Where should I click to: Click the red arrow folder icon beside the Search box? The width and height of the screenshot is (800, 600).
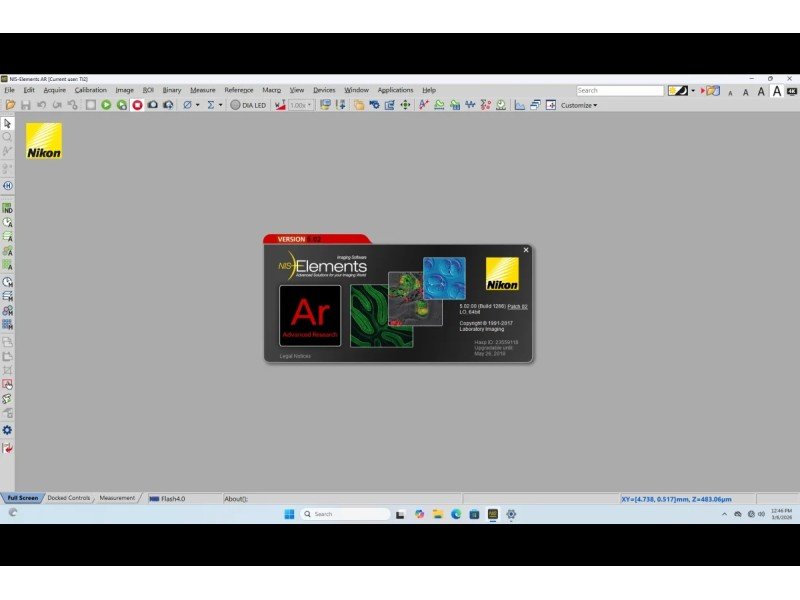tap(710, 91)
